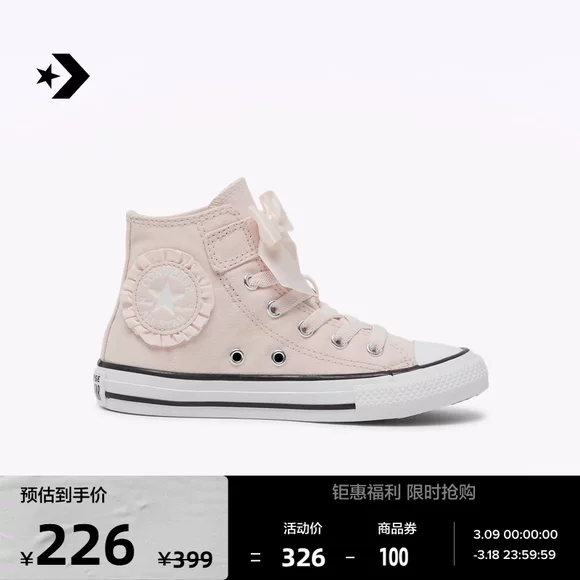Click the 钜惠福利 限时抢购 banner text
Image resolution: width=580 pixels, height=580 pixels.
tap(404, 492)
